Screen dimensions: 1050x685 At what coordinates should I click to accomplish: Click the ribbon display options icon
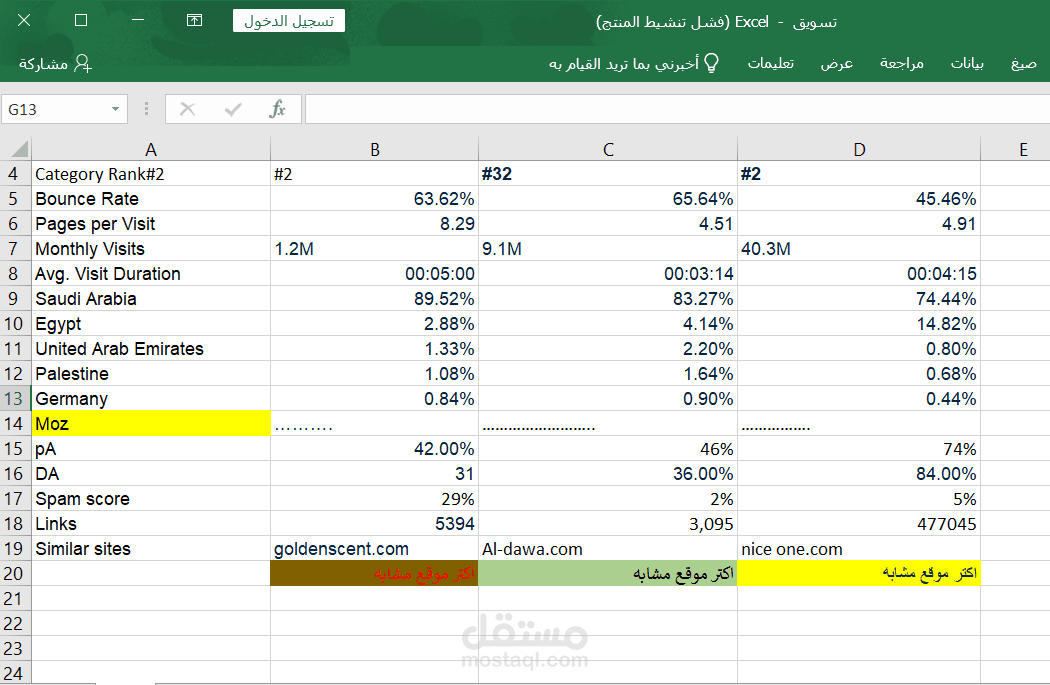[x=194, y=21]
